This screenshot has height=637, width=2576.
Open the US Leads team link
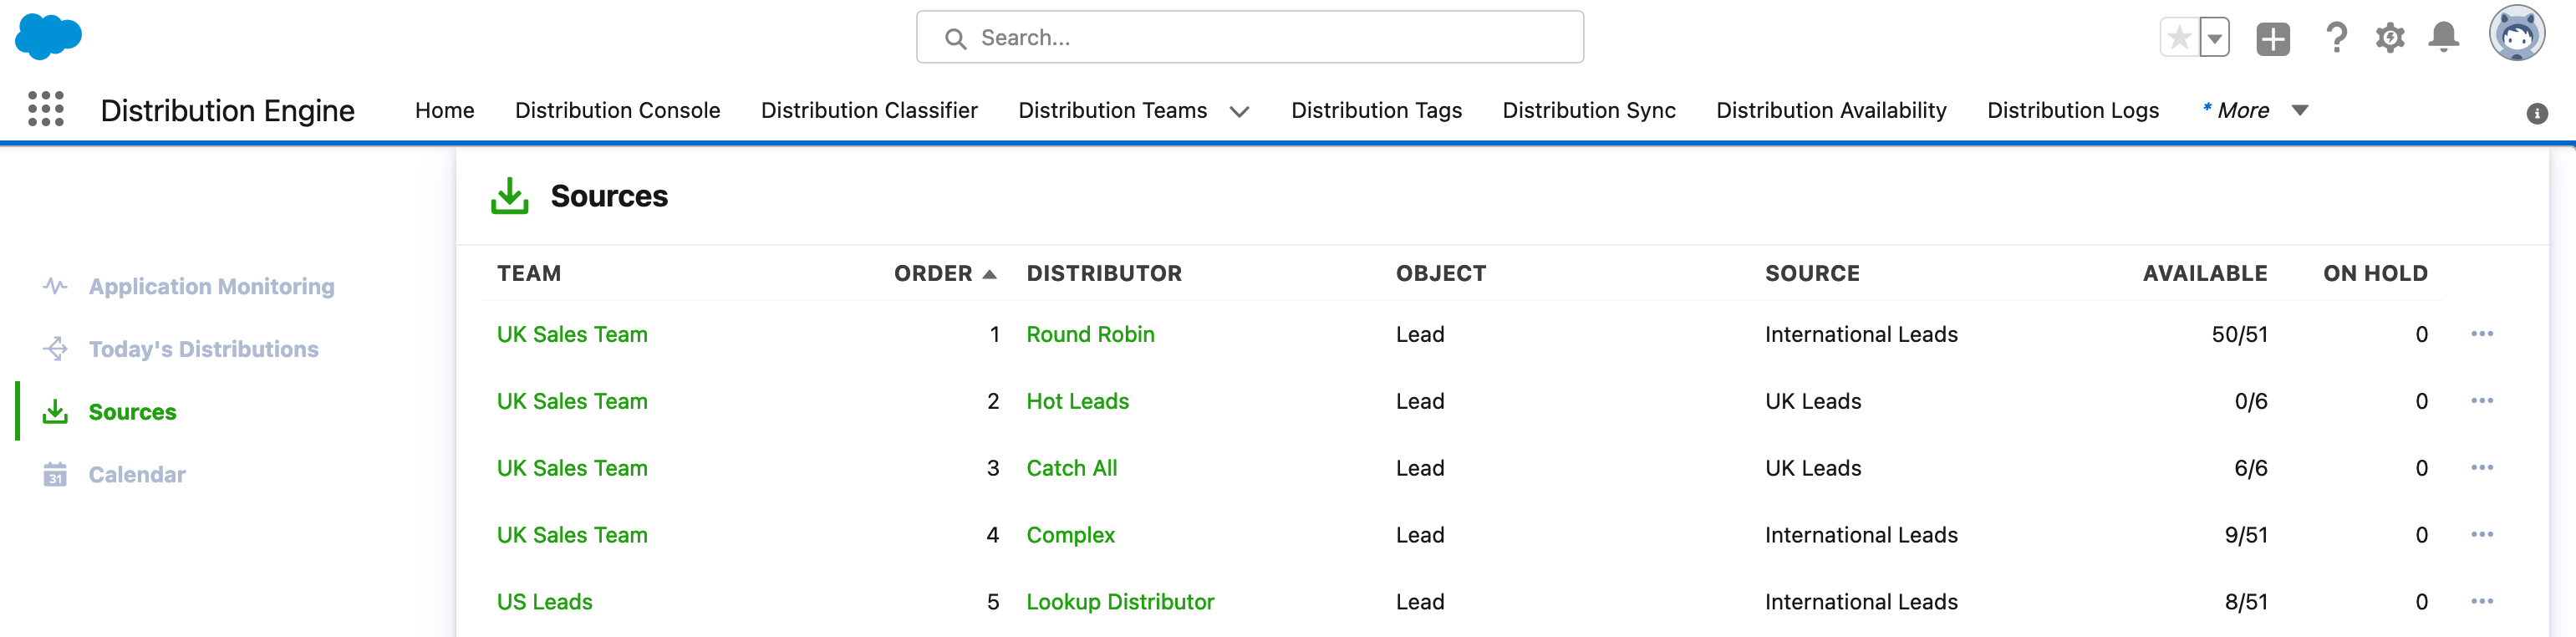pos(544,602)
